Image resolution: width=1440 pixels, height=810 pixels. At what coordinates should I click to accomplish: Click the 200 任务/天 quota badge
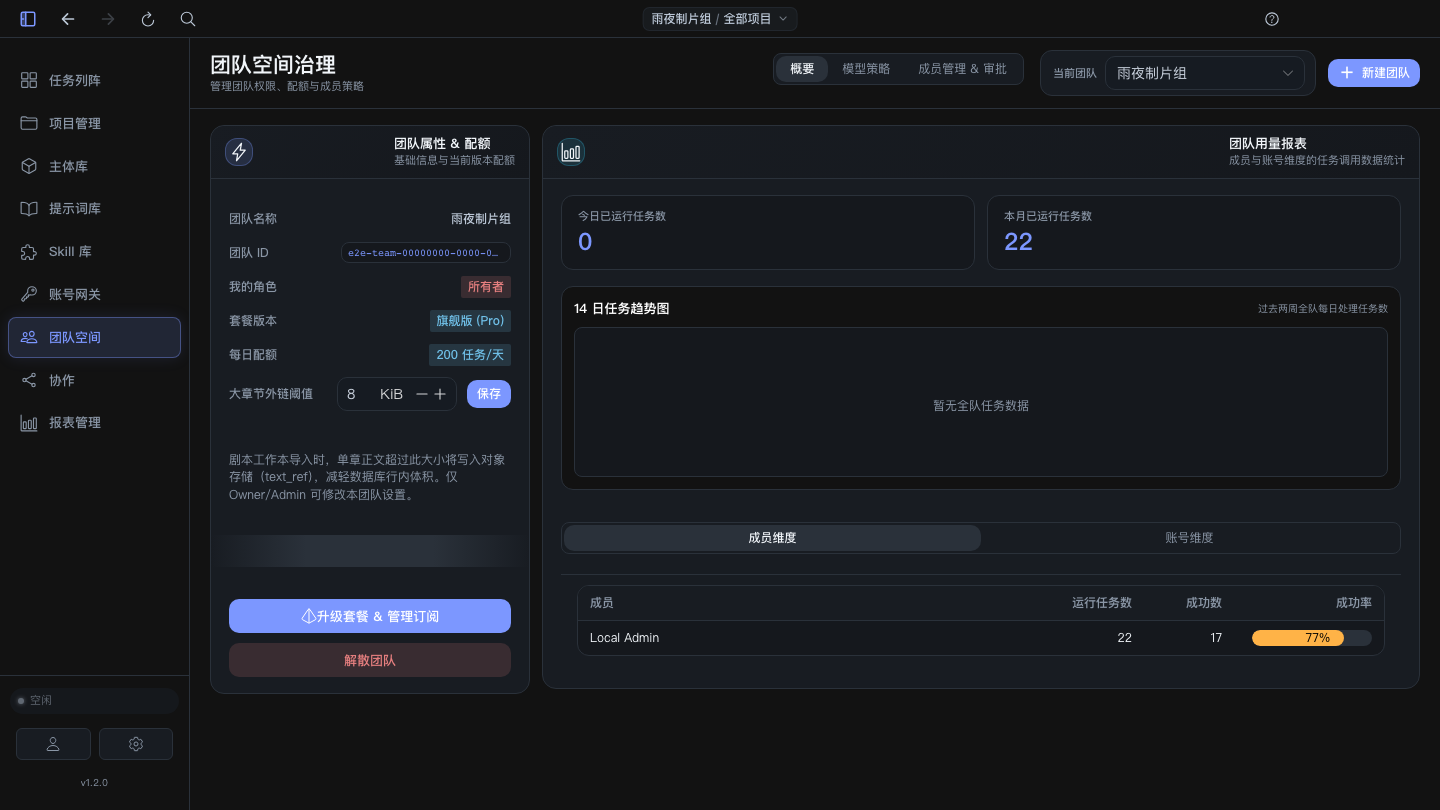(470, 355)
